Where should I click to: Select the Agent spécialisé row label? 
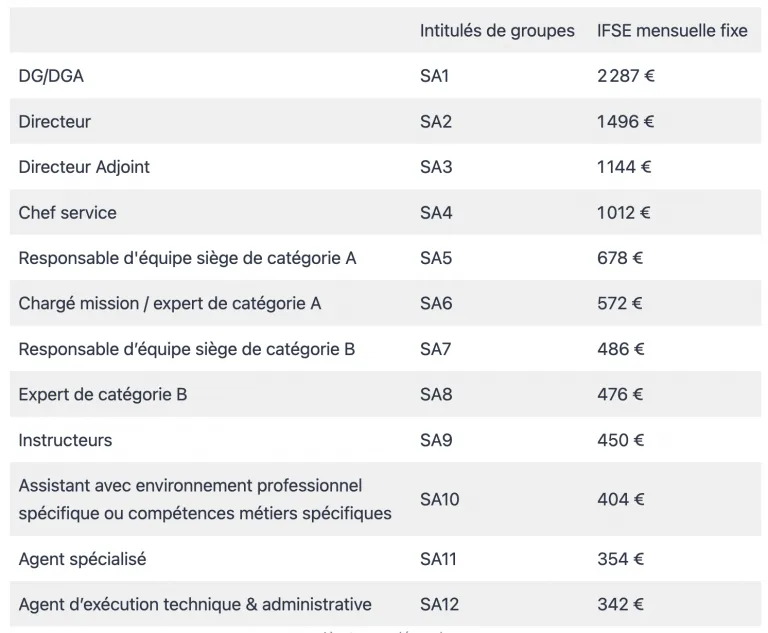[82, 559]
